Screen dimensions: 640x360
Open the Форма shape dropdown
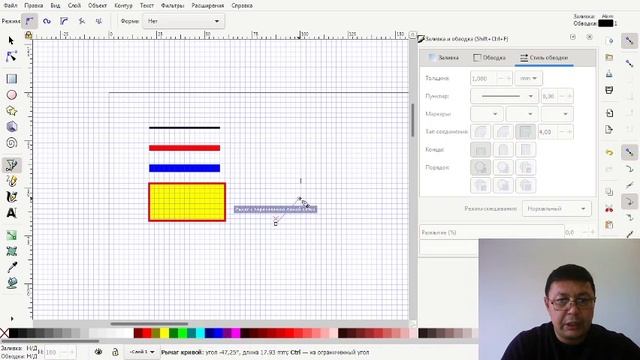pyautogui.click(x=183, y=21)
